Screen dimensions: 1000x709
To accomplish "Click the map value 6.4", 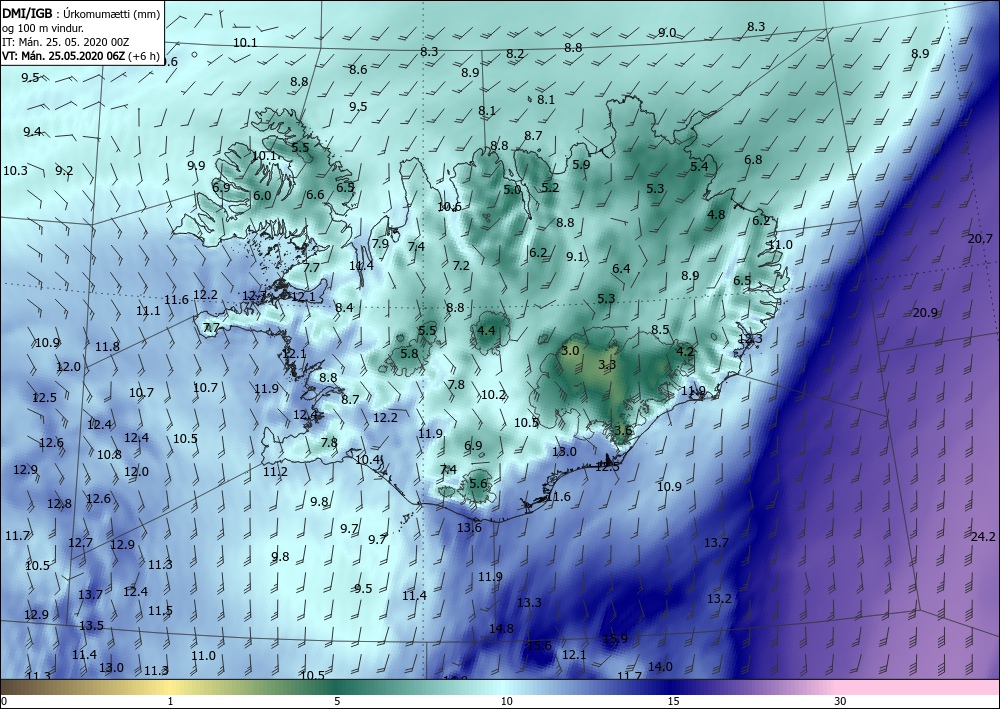I will pos(621,268).
